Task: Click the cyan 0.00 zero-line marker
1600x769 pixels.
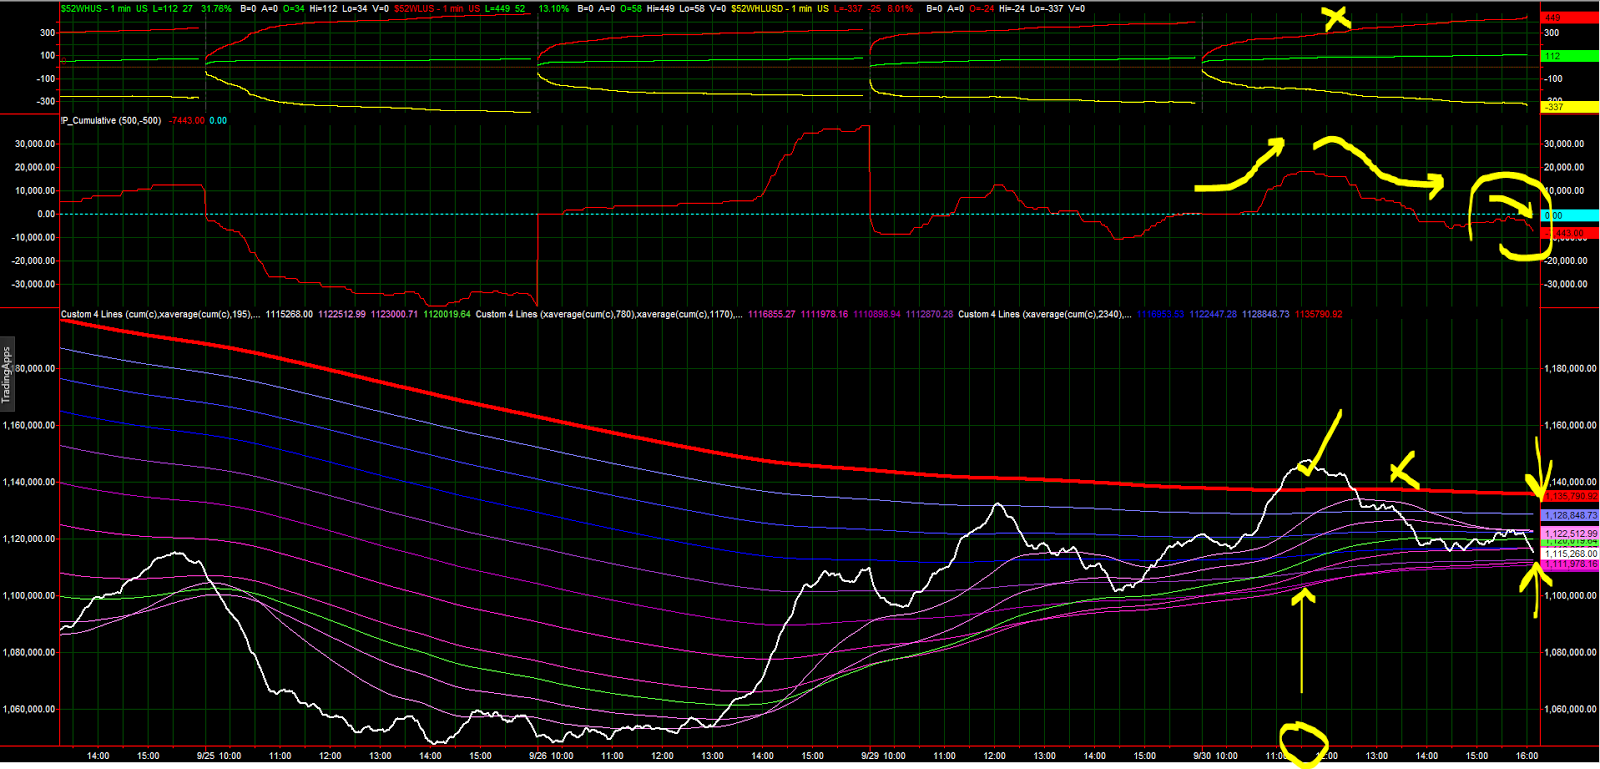Action: click(1568, 215)
